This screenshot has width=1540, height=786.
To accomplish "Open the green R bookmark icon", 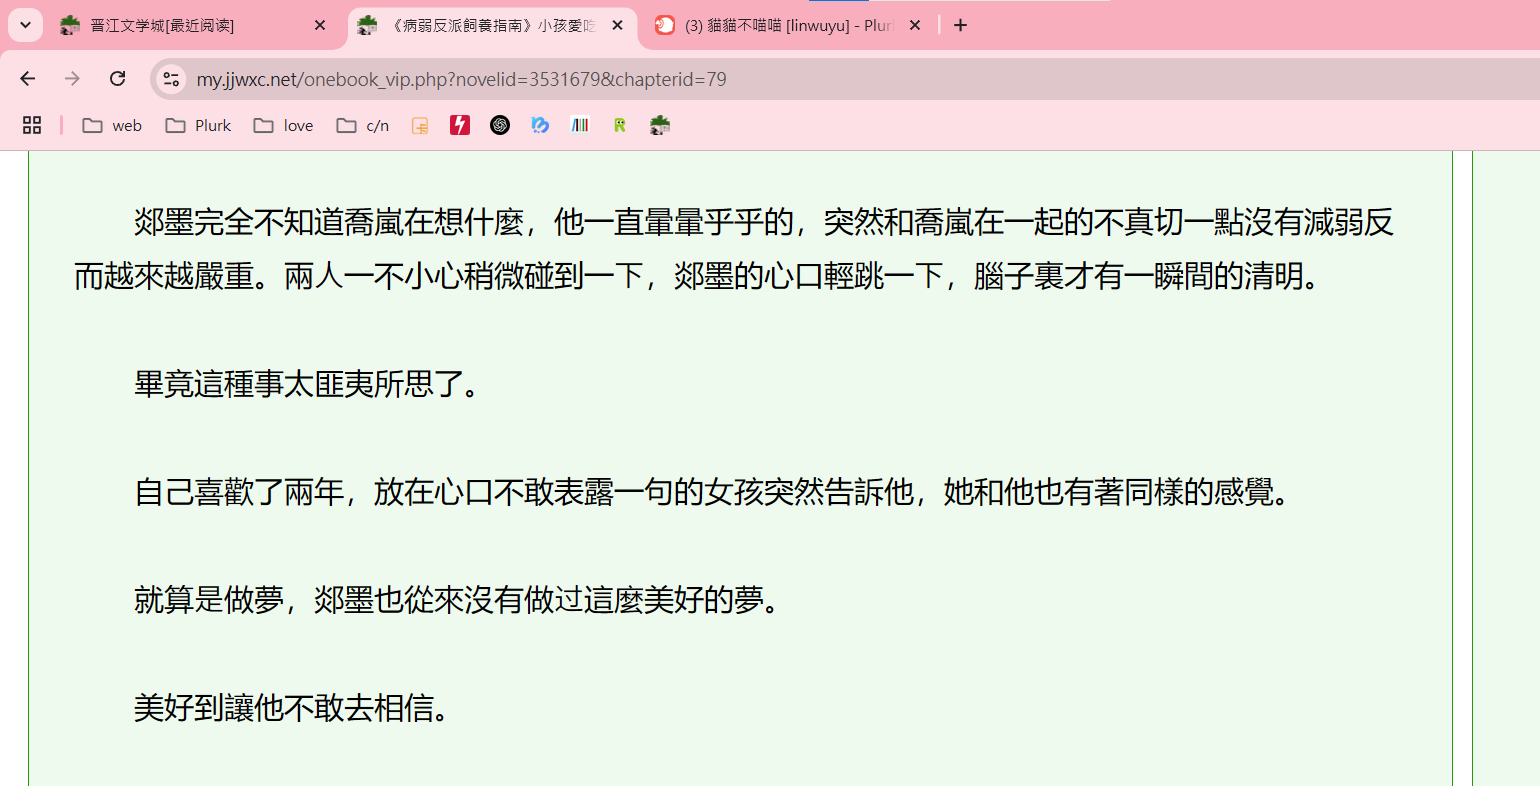I will tap(620, 125).
